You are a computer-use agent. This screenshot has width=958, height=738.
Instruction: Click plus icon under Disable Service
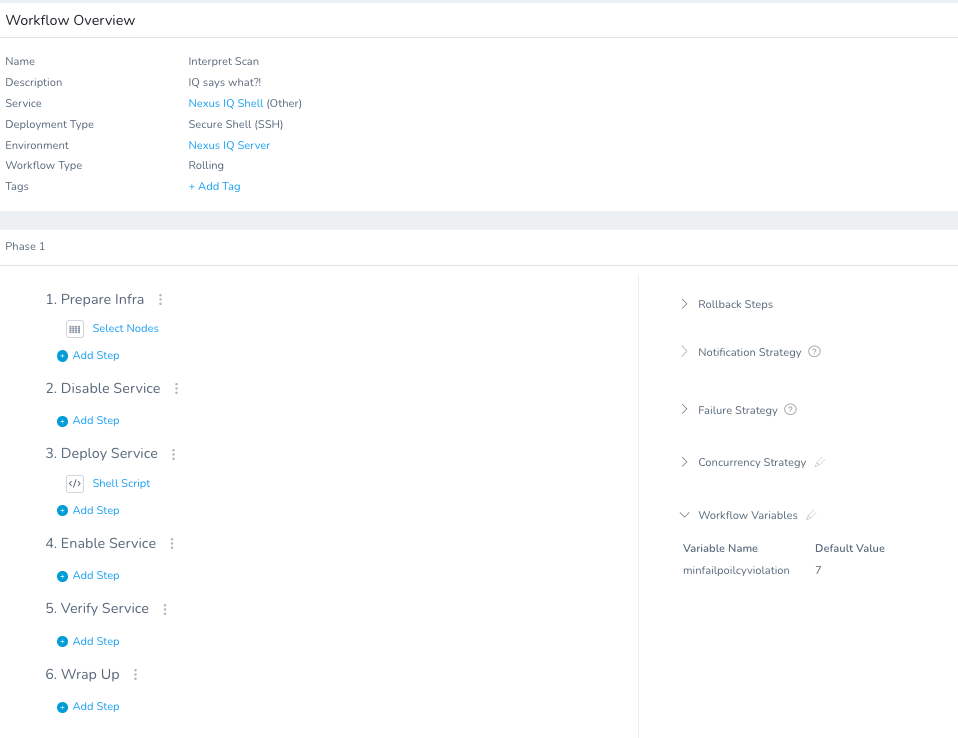[62, 421]
